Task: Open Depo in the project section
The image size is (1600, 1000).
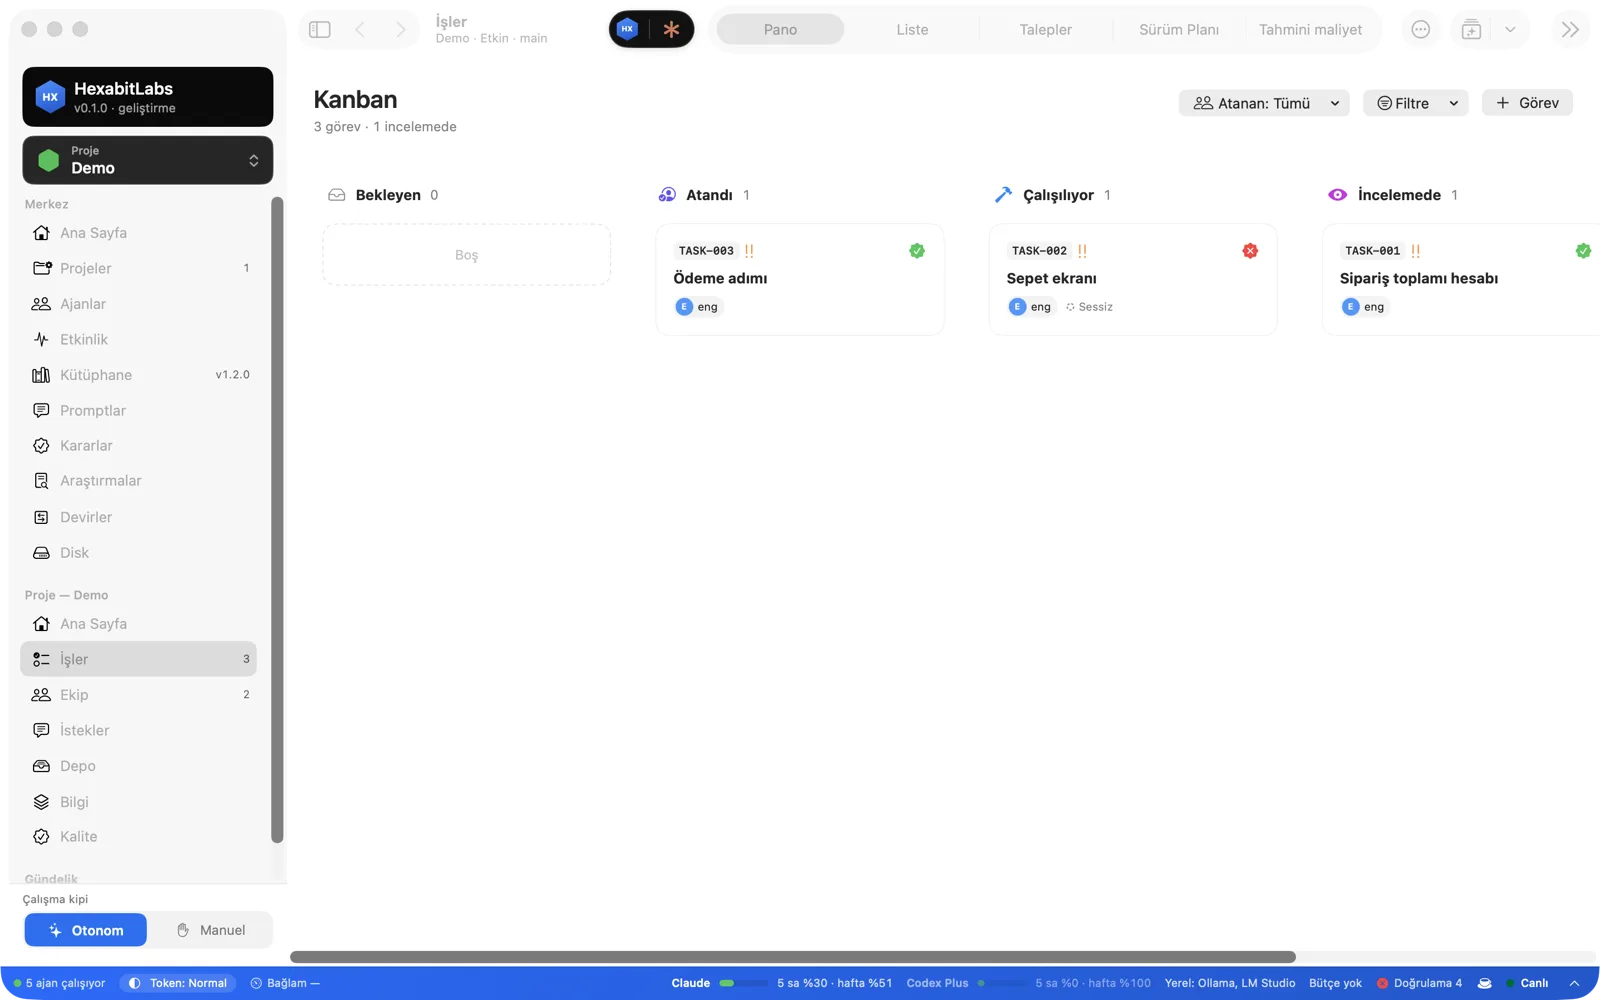Action: pyautogui.click(x=138, y=766)
